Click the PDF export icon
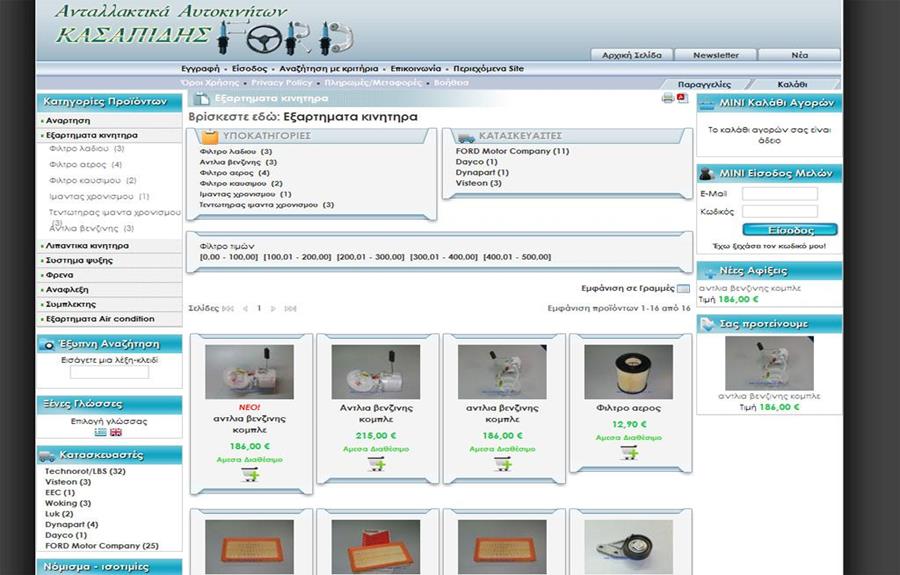Screen dimensions: 900x575 [x=682, y=98]
